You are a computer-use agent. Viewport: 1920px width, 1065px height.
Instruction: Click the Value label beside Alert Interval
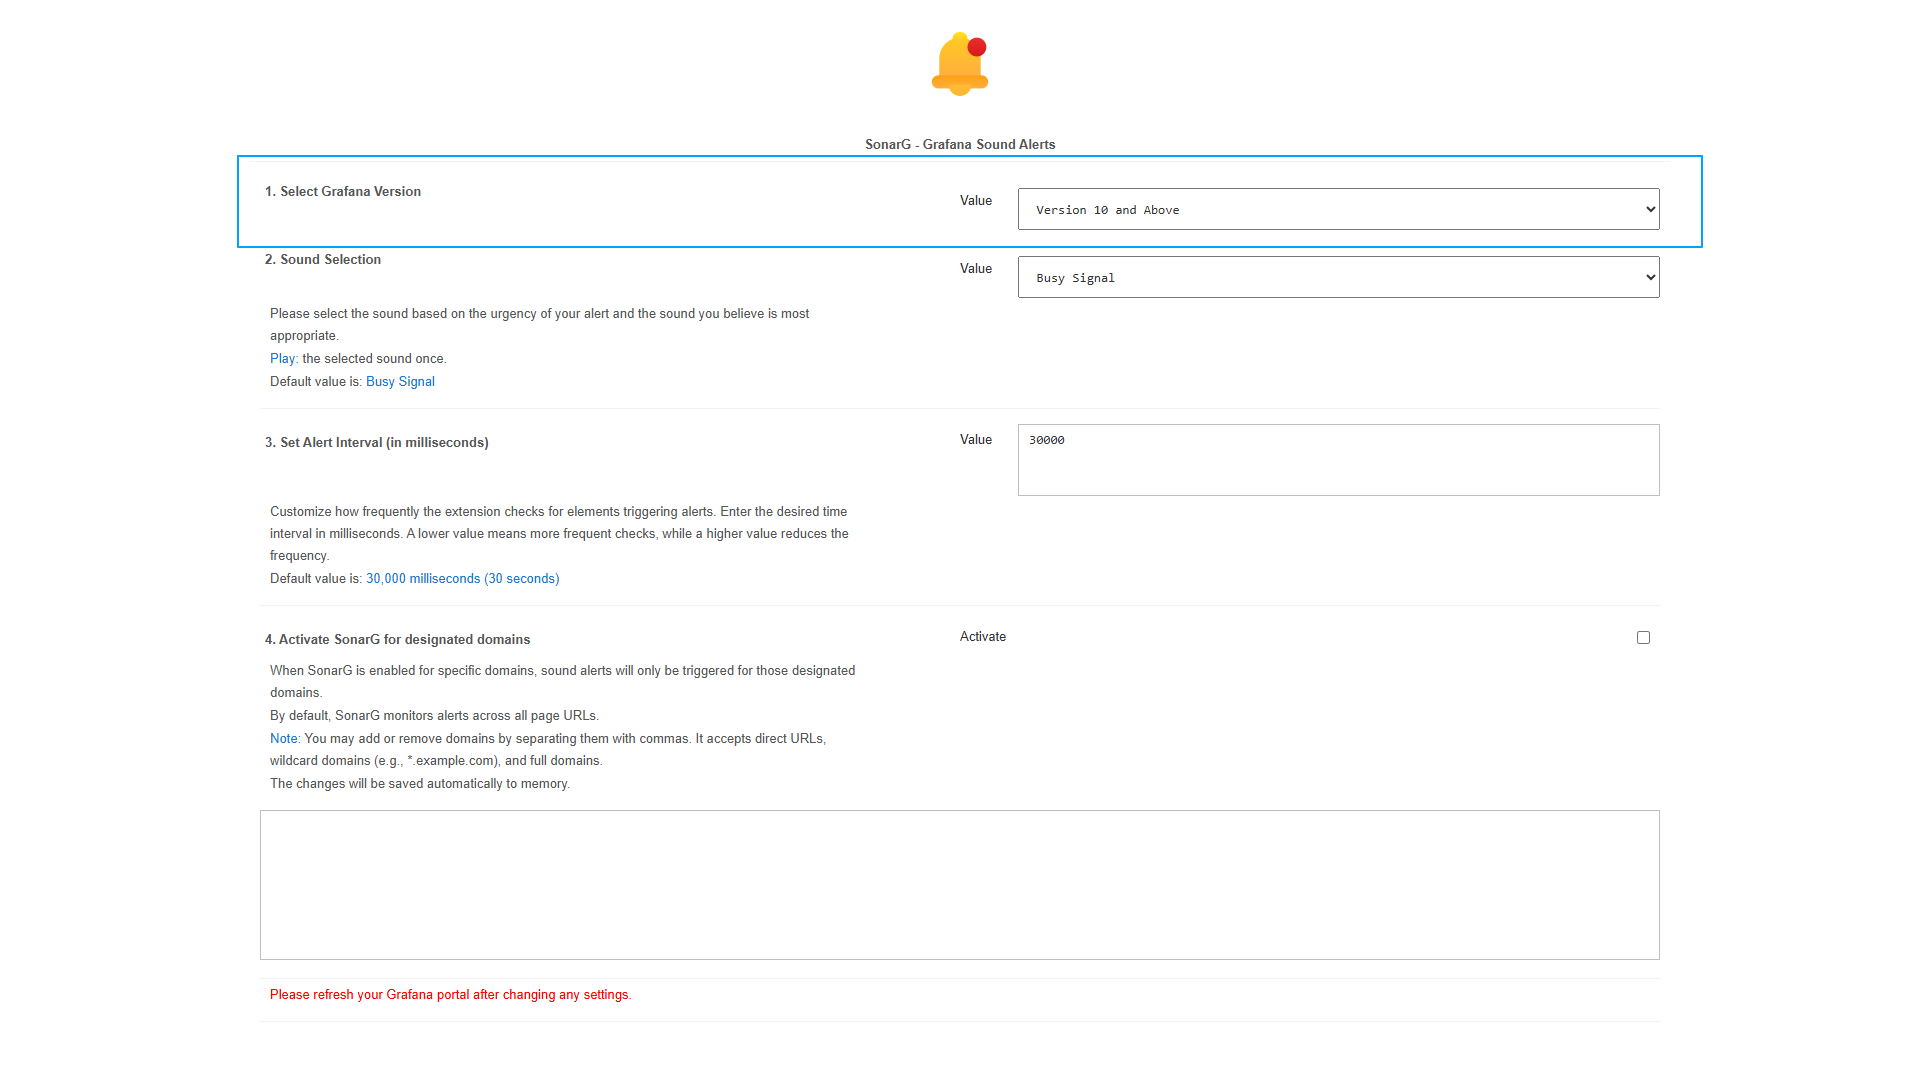coord(975,440)
